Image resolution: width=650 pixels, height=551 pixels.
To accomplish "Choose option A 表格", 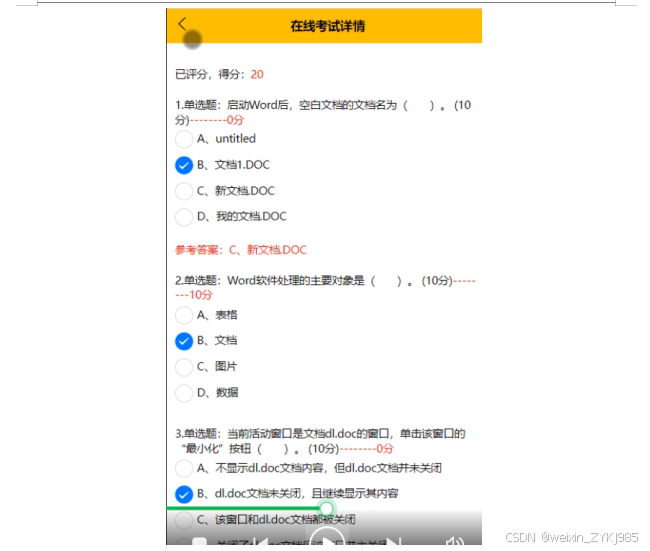I will coord(184,315).
